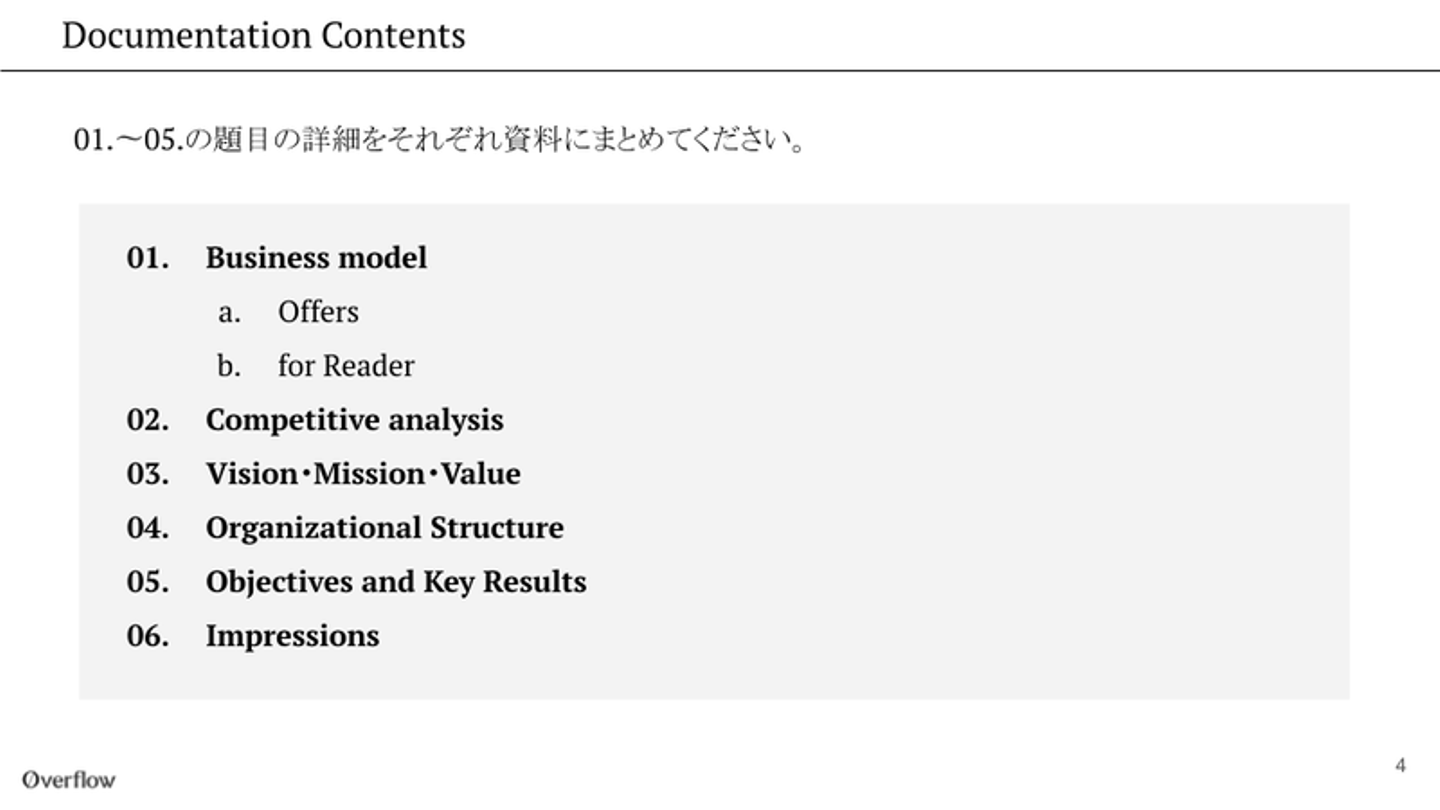
Task: Click the slide page number 4
Action: (1400, 766)
